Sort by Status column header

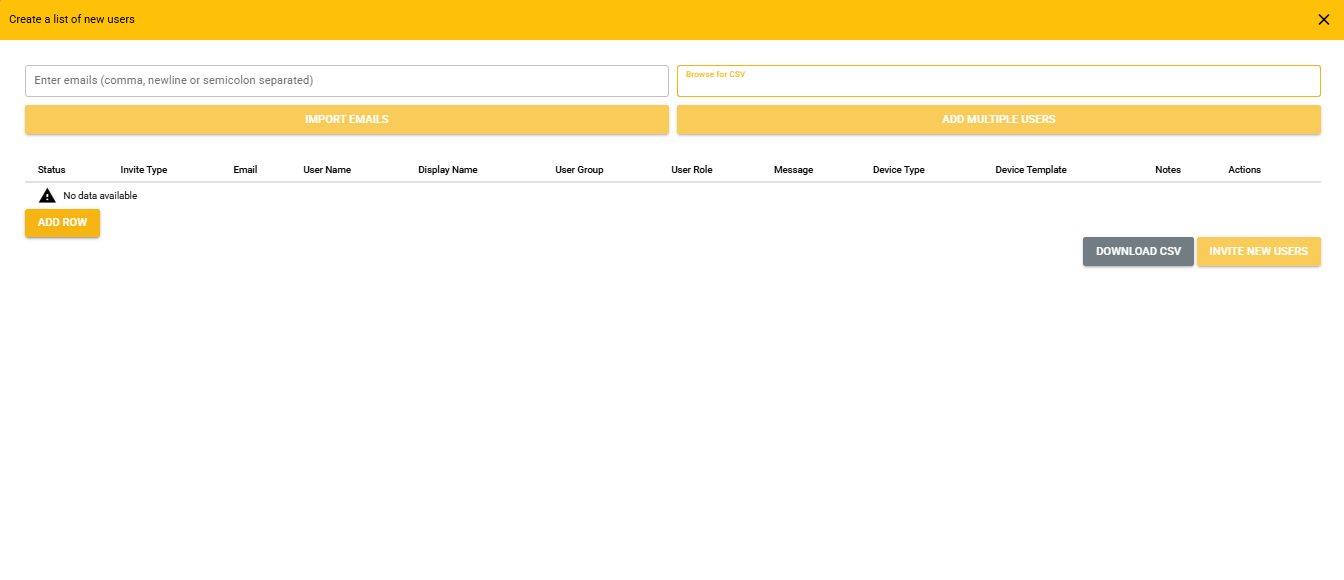pos(52,170)
